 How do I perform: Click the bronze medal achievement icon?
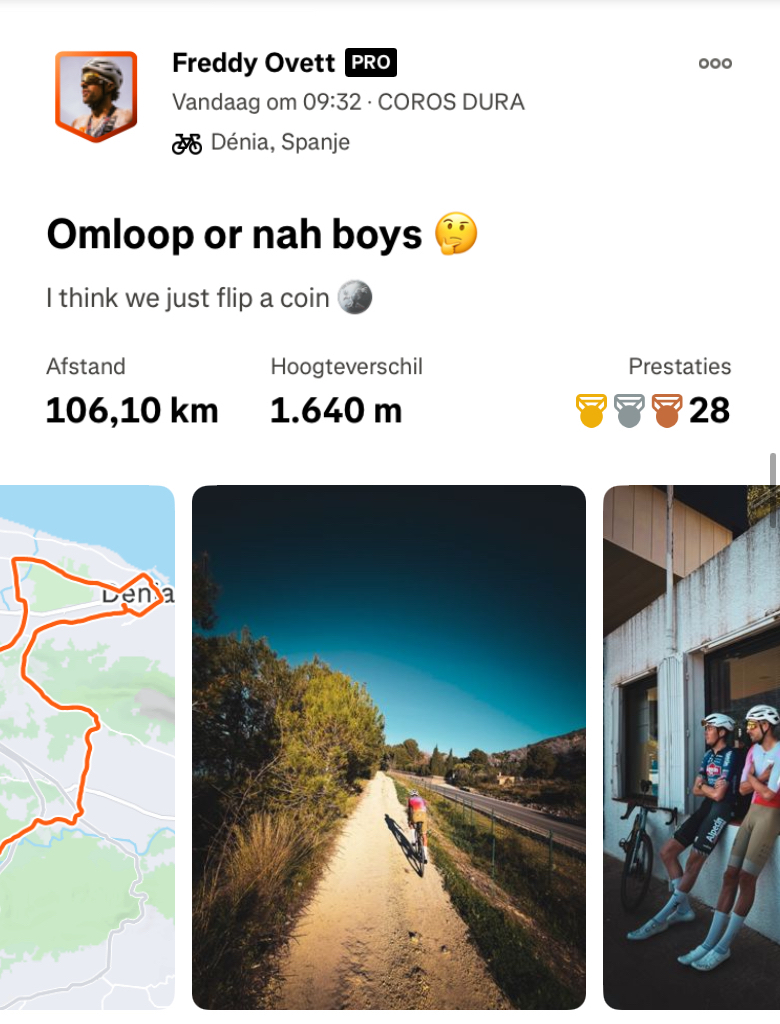[x=666, y=410]
